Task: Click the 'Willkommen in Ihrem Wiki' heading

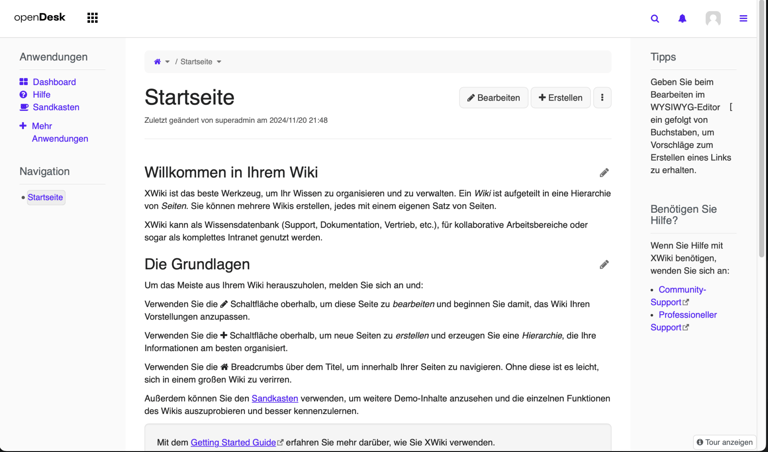Action: coord(231,172)
